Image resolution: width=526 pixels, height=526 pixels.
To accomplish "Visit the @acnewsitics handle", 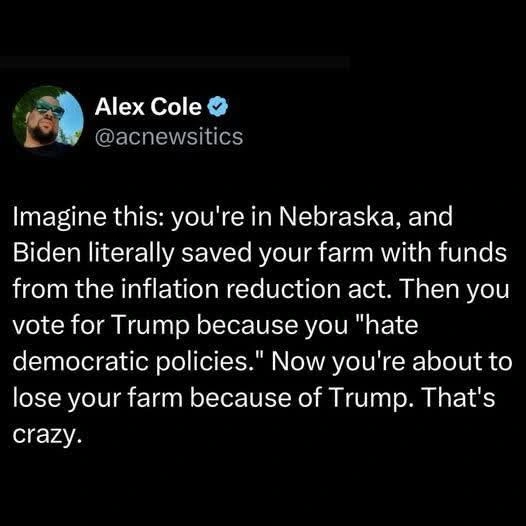I will pyautogui.click(x=169, y=137).
